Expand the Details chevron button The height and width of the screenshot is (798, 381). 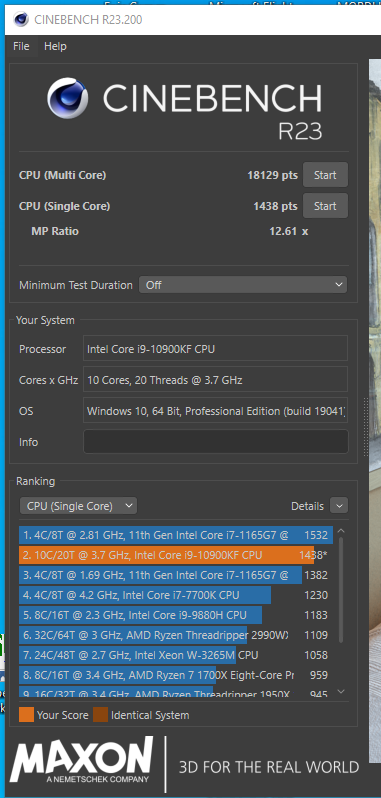coord(339,506)
